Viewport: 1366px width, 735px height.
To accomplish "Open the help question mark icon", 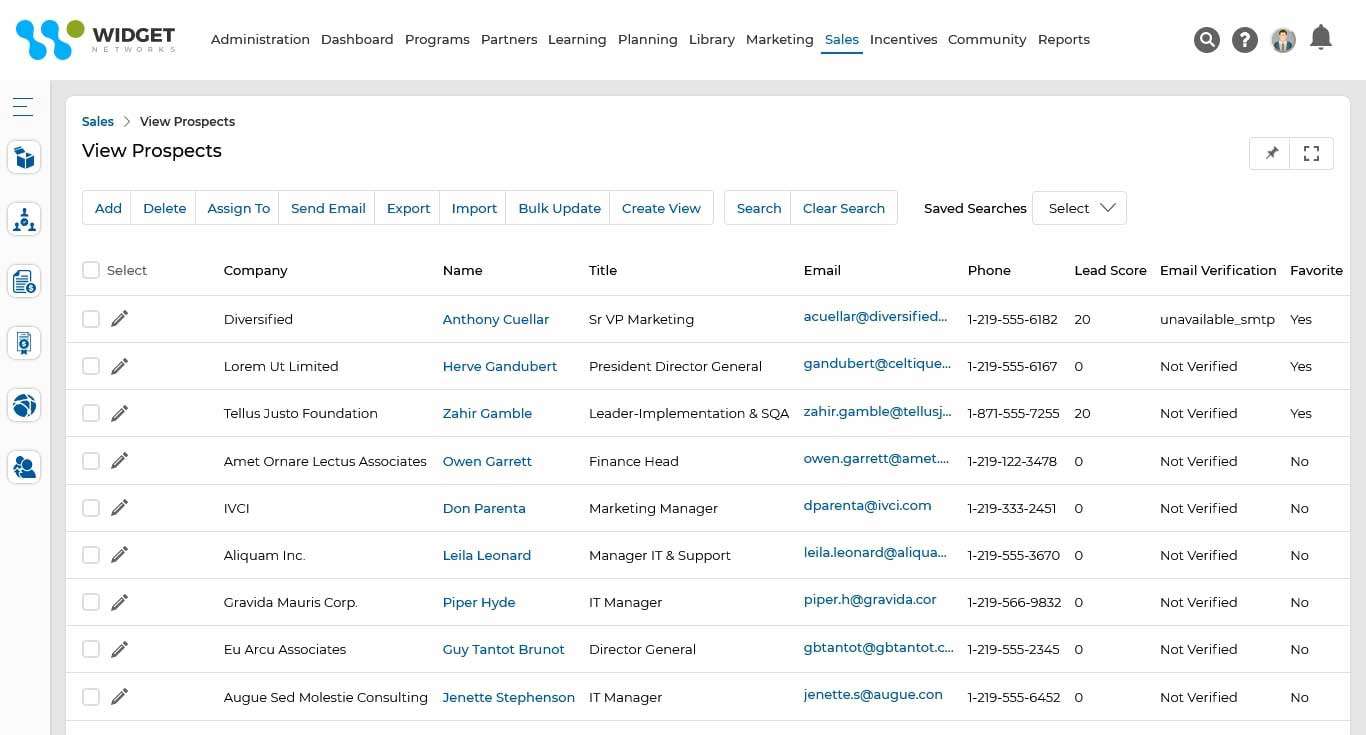I will pyautogui.click(x=1245, y=40).
